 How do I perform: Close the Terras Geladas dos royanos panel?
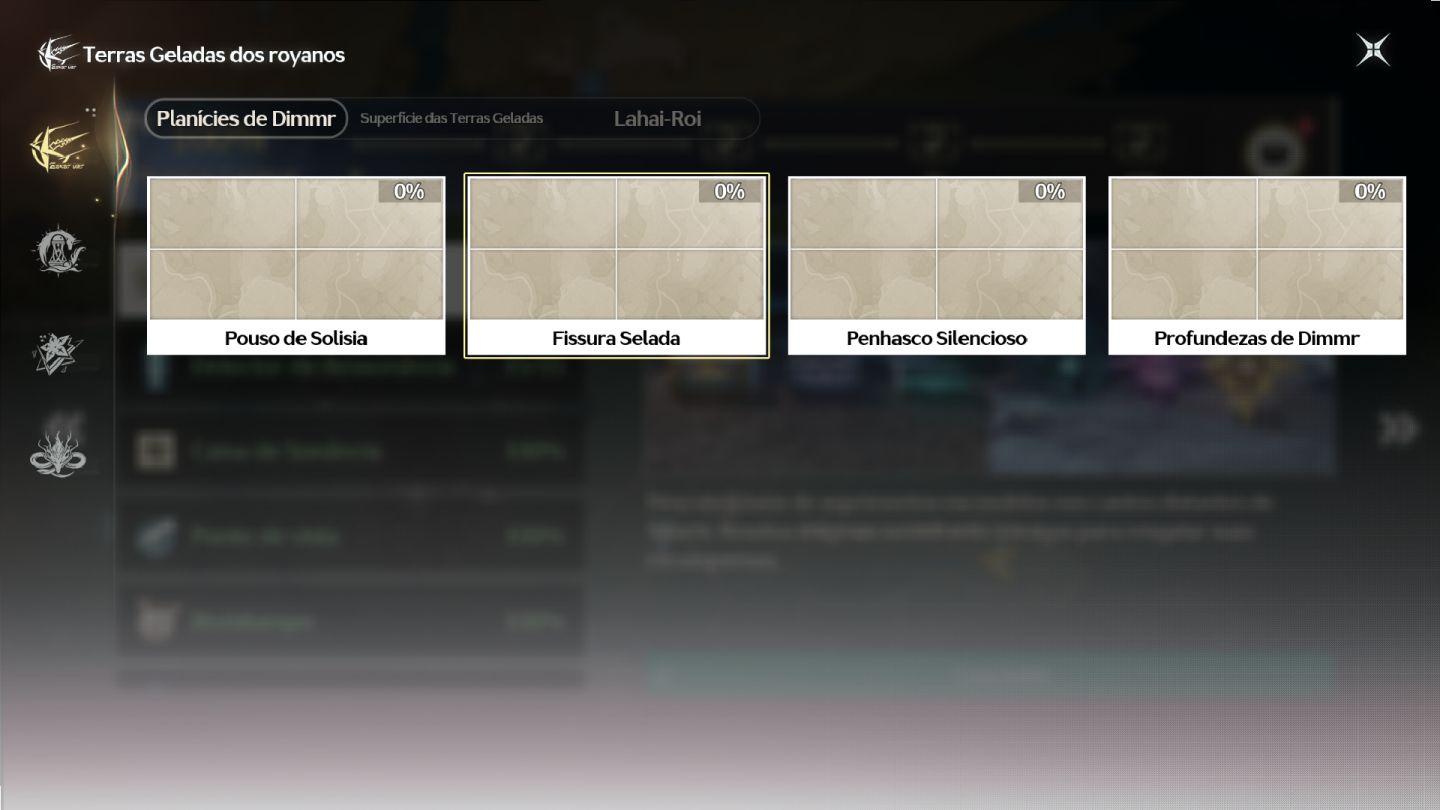coord(1373,50)
